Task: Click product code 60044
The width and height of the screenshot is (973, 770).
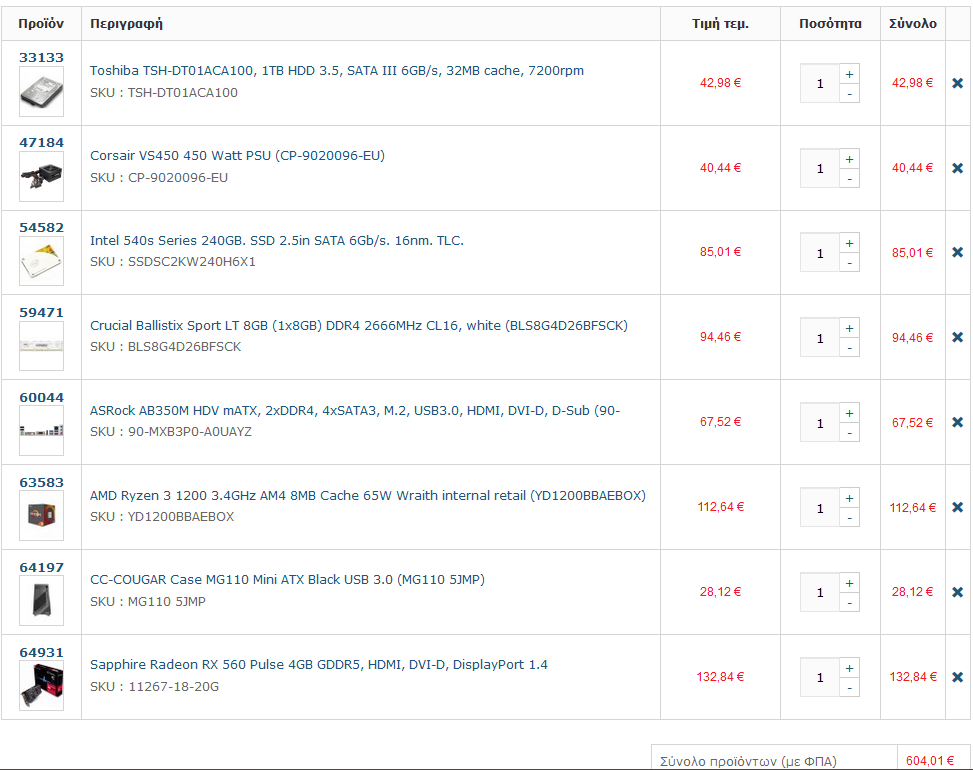Action: (42, 398)
